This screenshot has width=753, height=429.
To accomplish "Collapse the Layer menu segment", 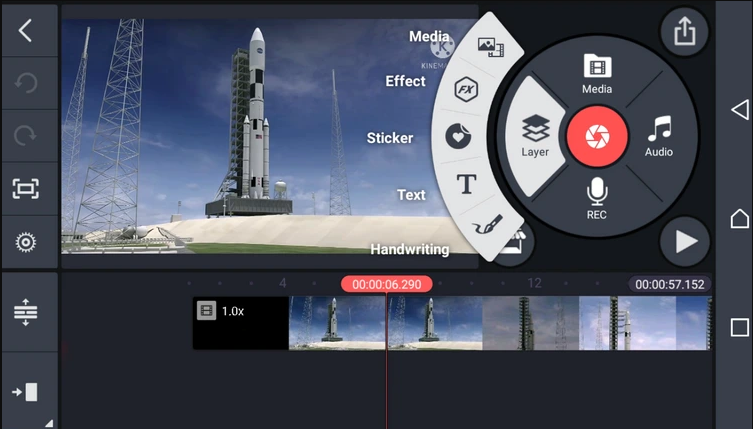I will [x=535, y=136].
